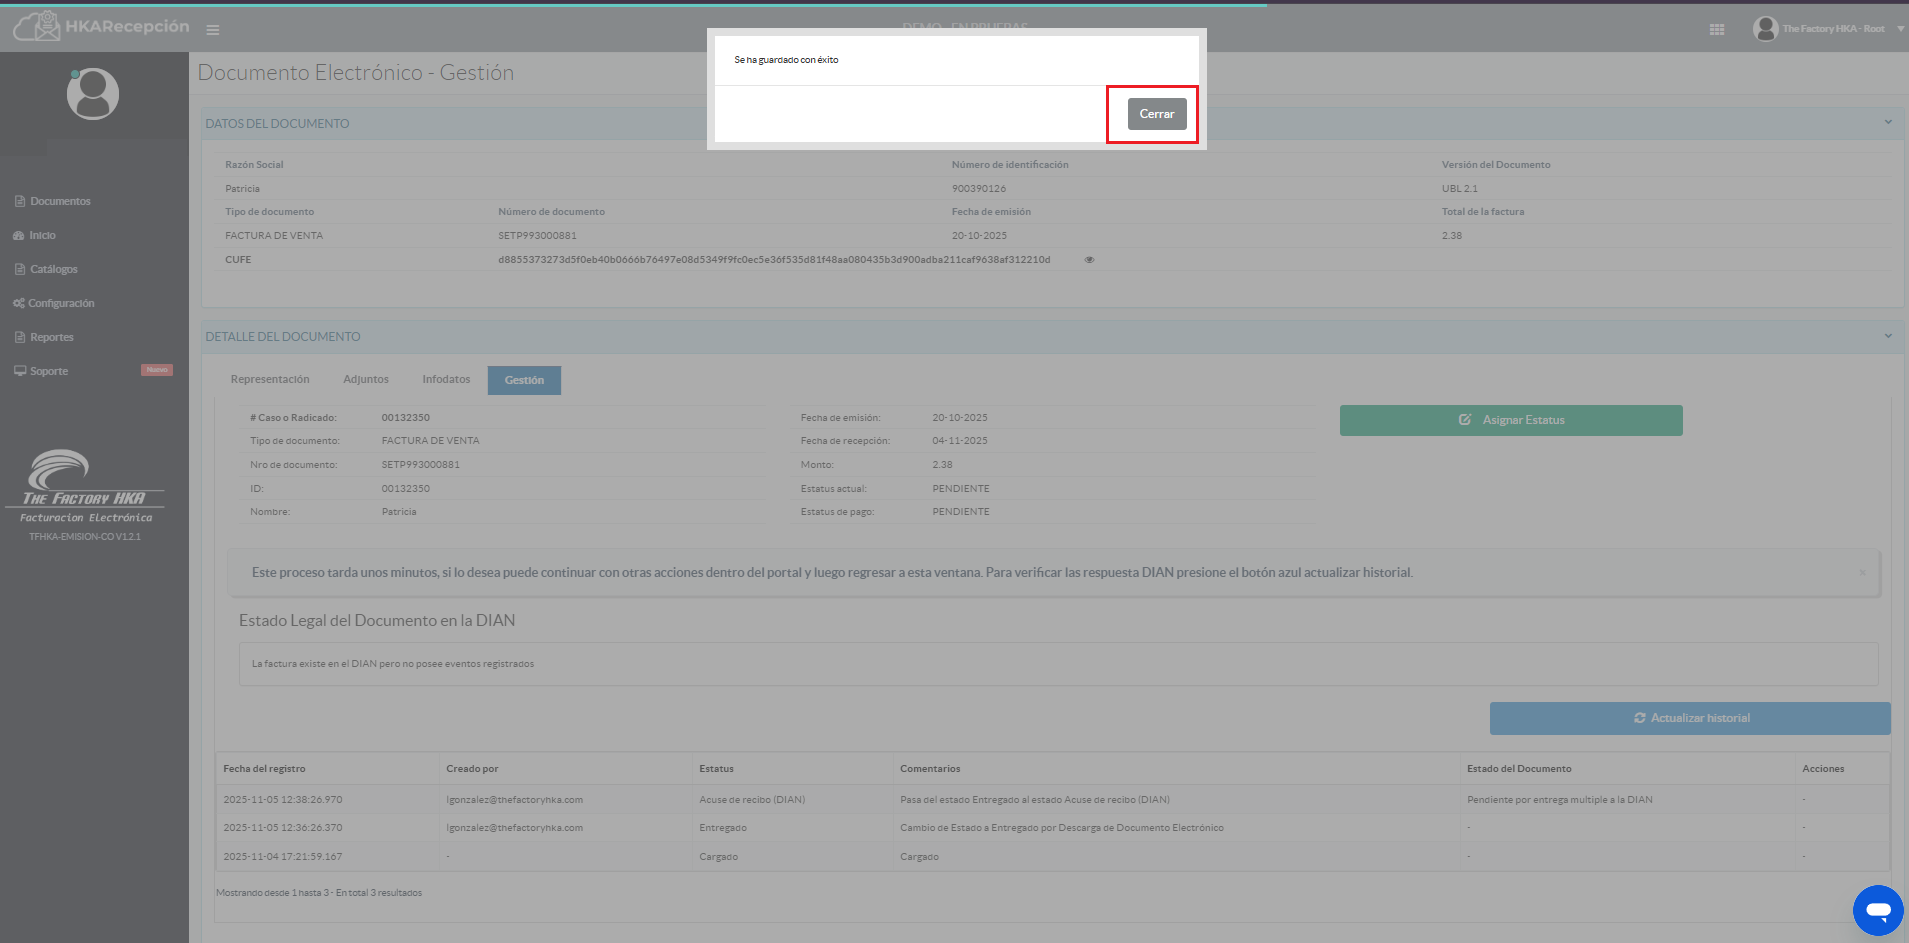Open the chat support bubble icon

pyautogui.click(x=1877, y=910)
